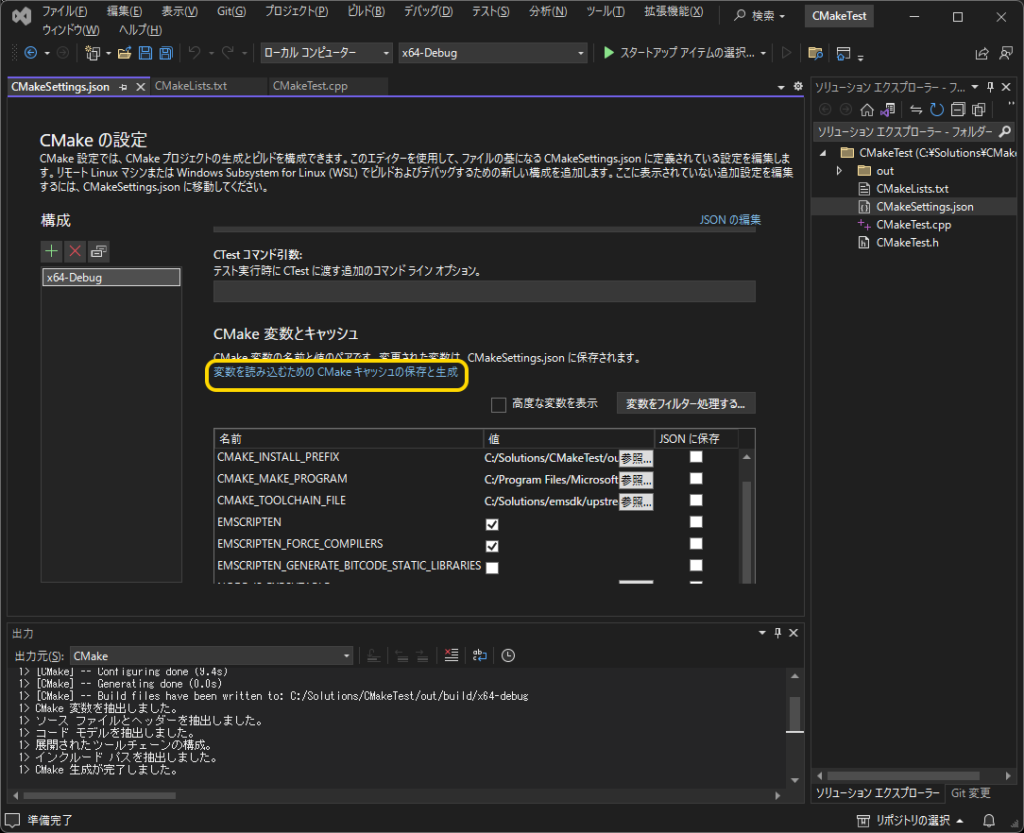Image resolution: width=1024 pixels, height=833 pixels.
Task: Check JSON save box for EMSCRIPTEN_FORCE_COMPILERS
Action: [x=696, y=543]
